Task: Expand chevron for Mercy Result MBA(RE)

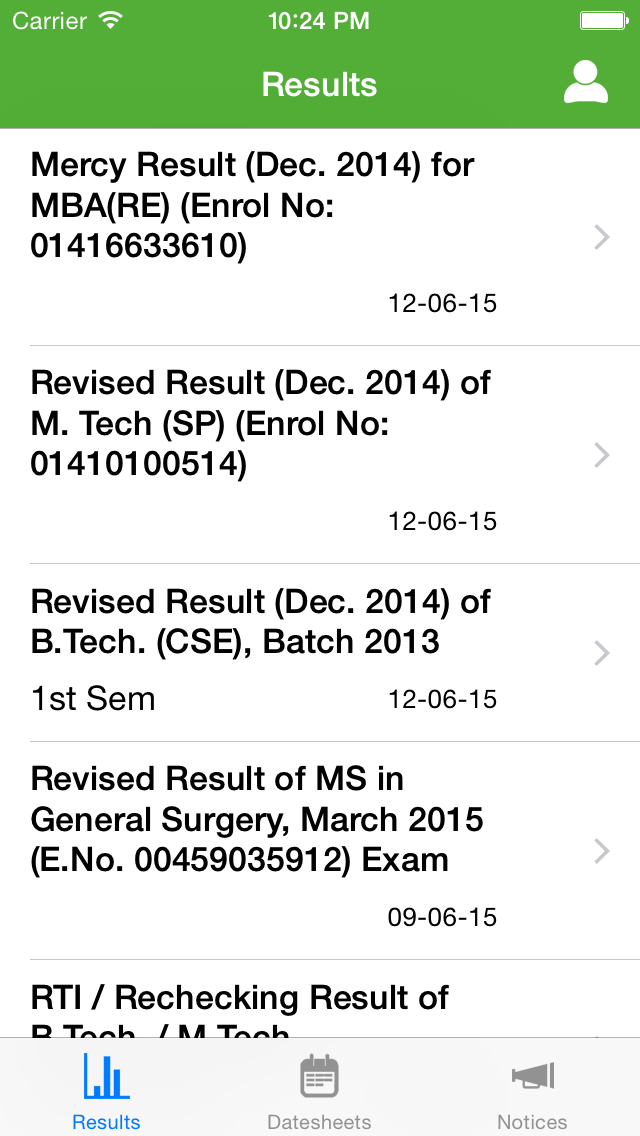Action: 601,237
